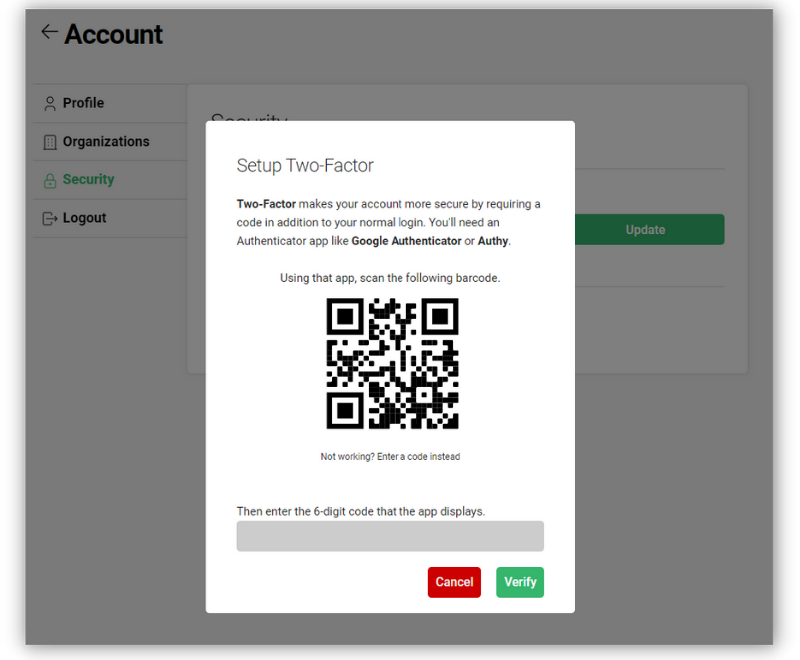This screenshot has width=800, height=660.
Task: Click the 'Setup Two-Factor' dialog heading
Action: [x=305, y=166]
